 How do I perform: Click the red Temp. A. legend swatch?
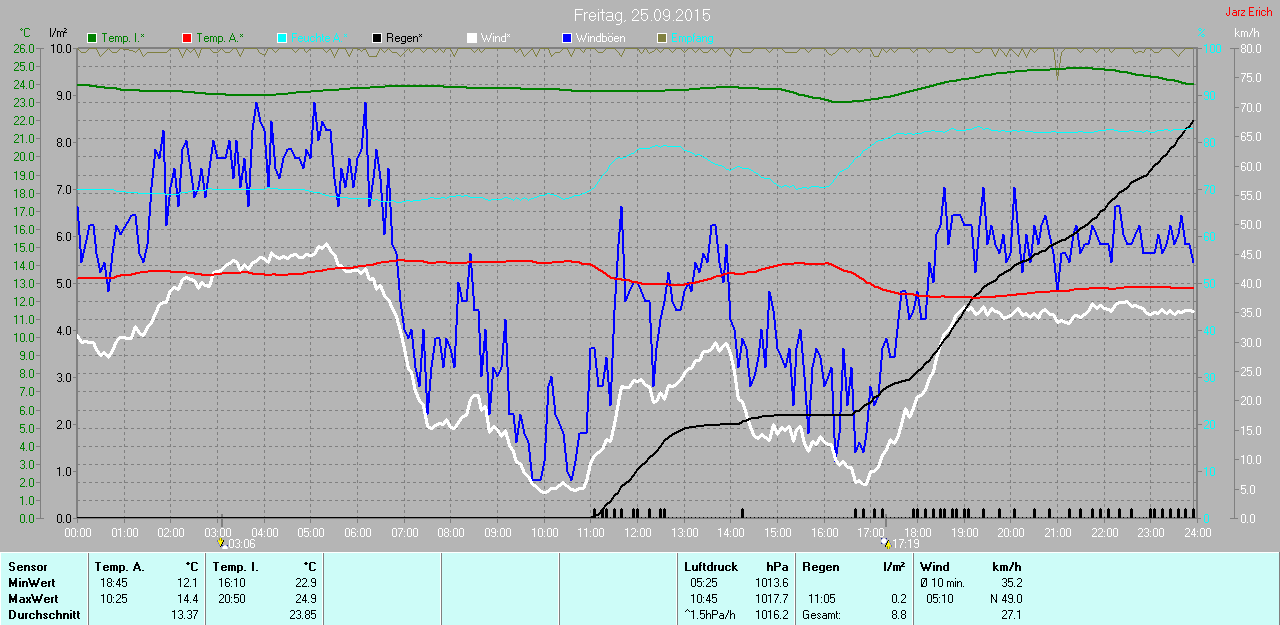click(x=187, y=38)
